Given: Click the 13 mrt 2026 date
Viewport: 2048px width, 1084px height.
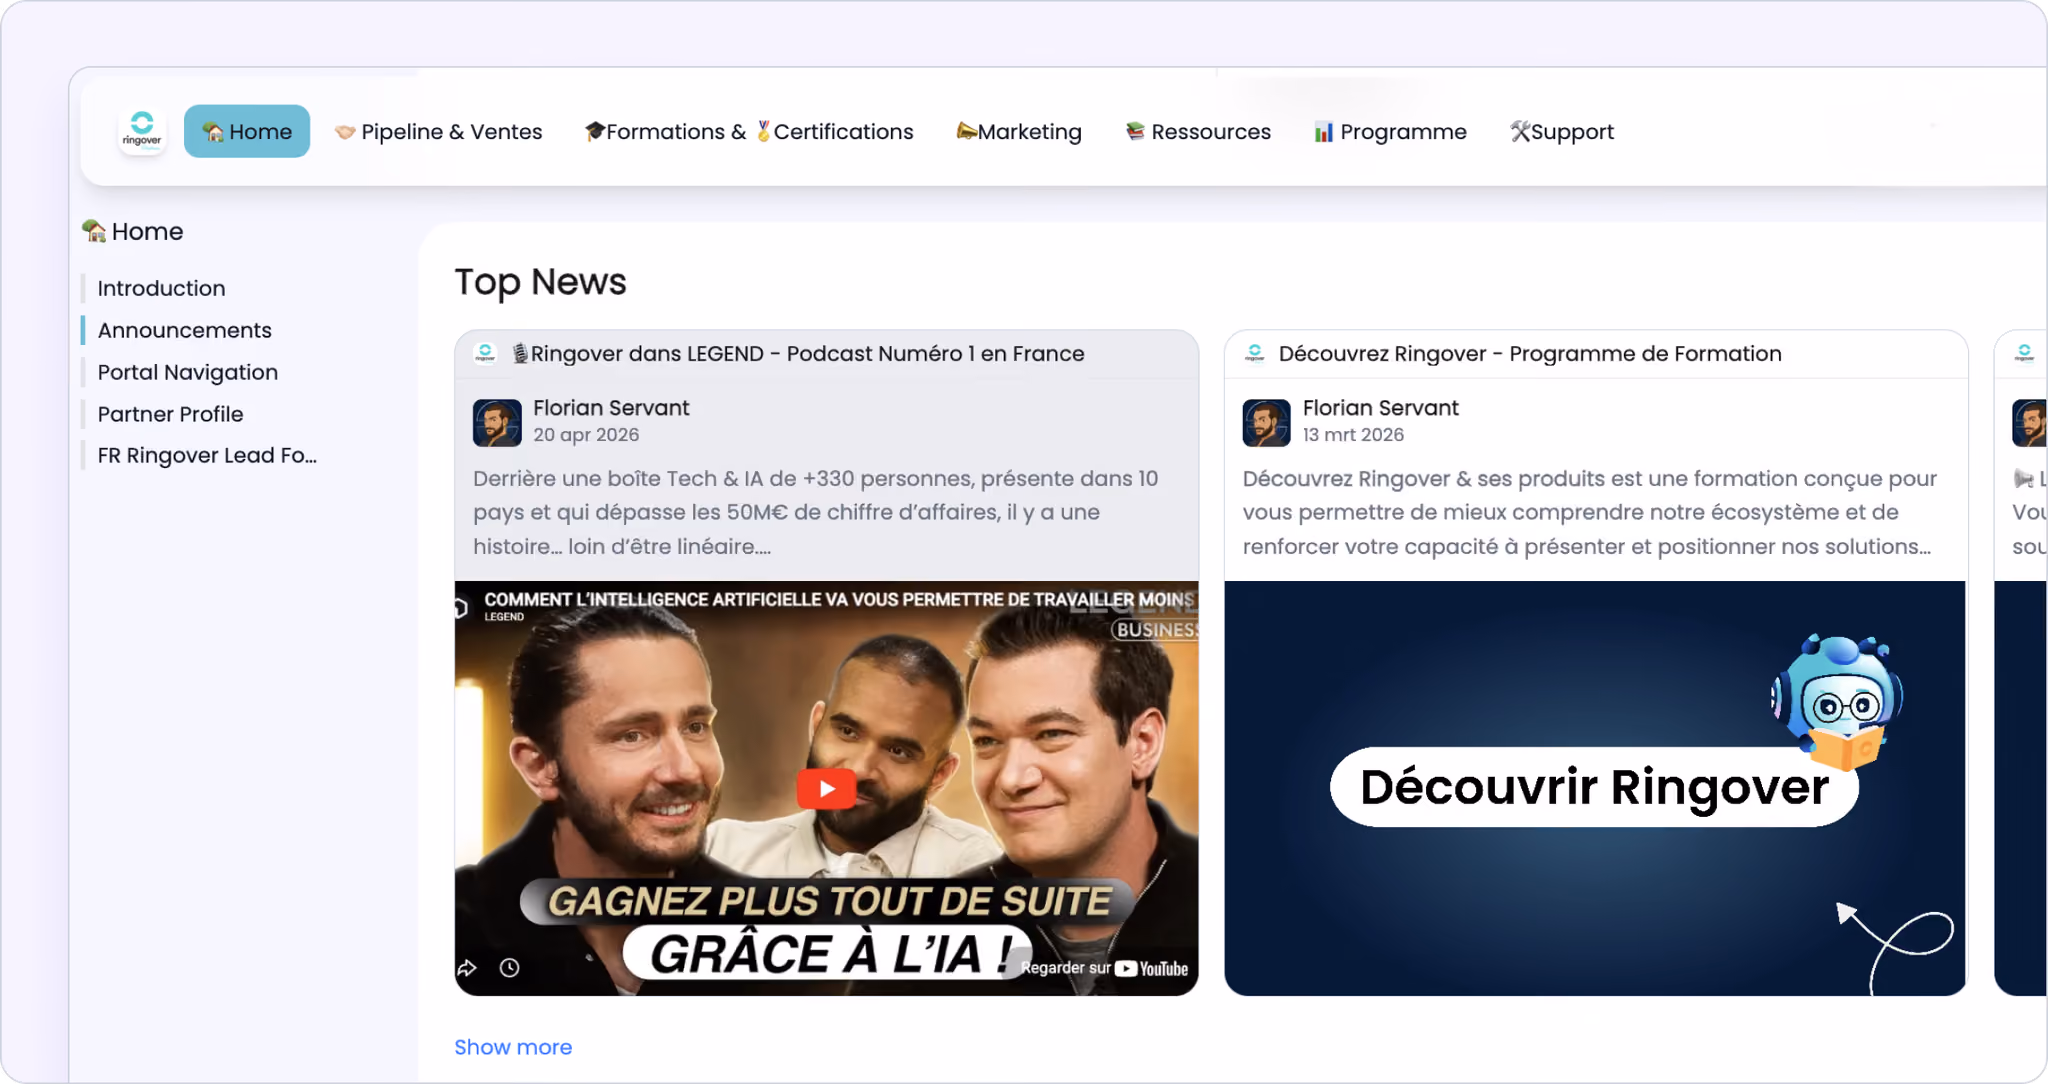Looking at the screenshot, I should coord(1354,435).
